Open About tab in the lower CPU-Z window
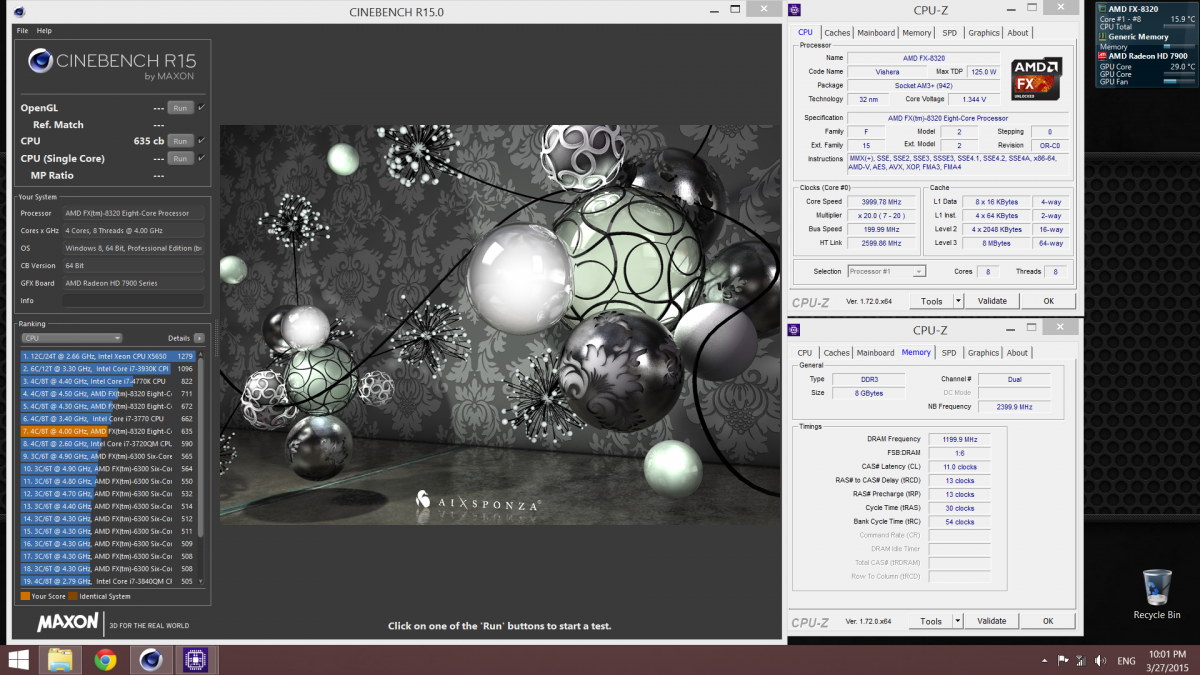This screenshot has width=1200, height=675. [x=1017, y=353]
